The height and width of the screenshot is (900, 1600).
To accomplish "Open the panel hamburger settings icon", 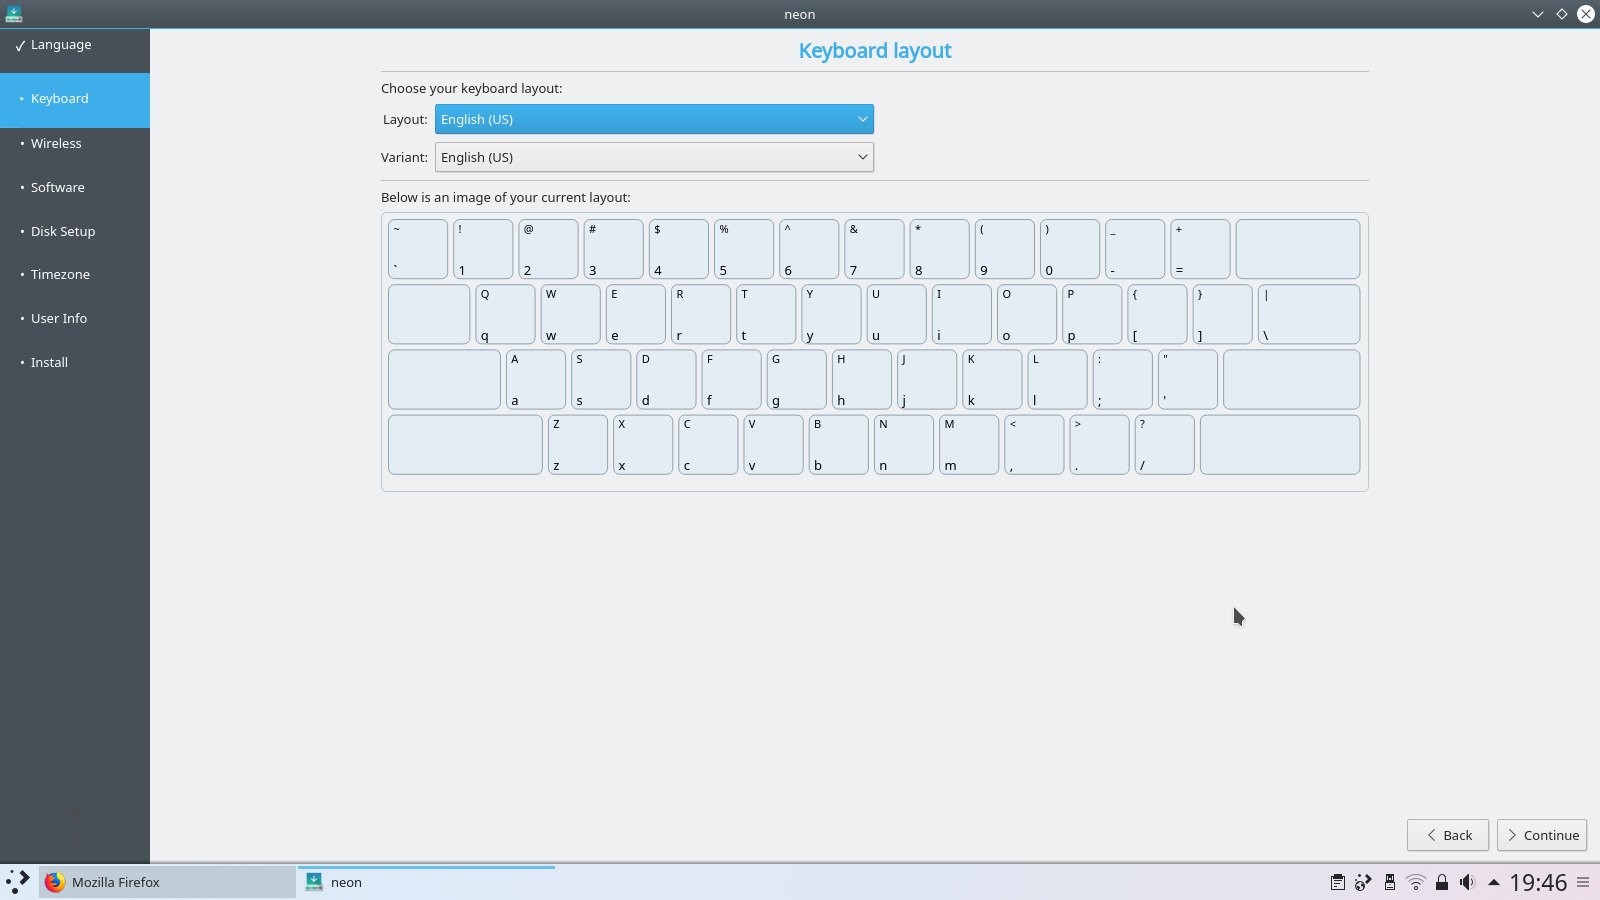I will pos(1583,882).
